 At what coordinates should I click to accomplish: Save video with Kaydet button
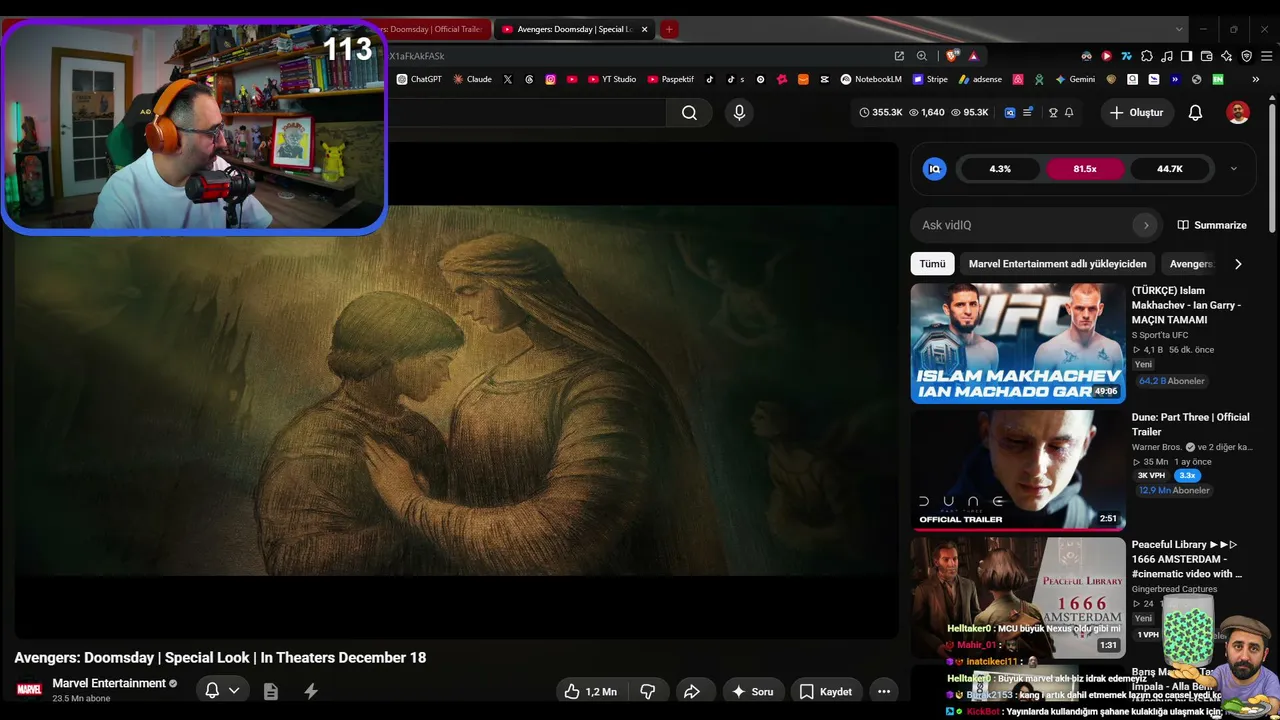tap(826, 691)
